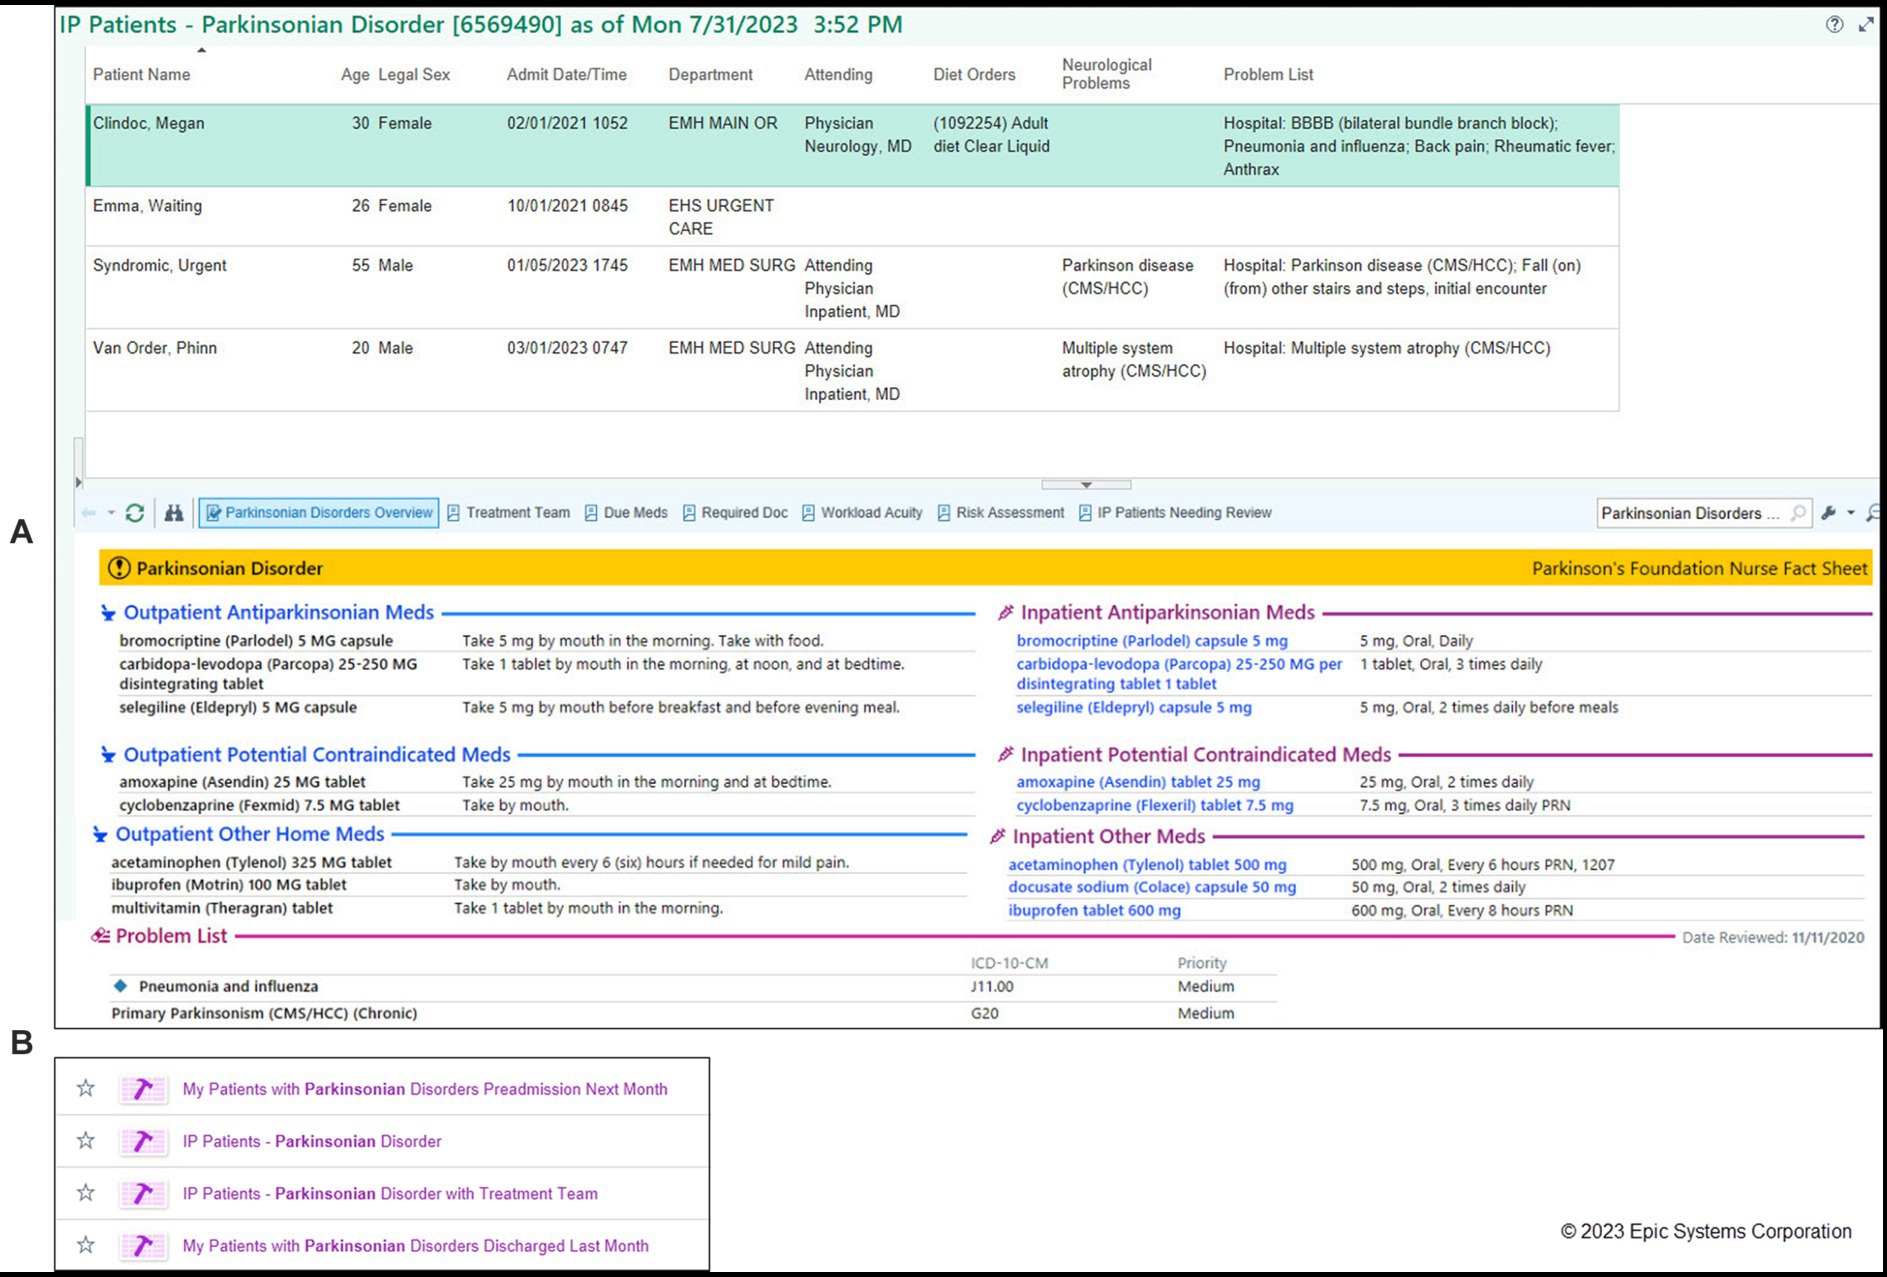Click the wrench settings icon
The width and height of the screenshot is (1887, 1277).
[x=1829, y=513]
